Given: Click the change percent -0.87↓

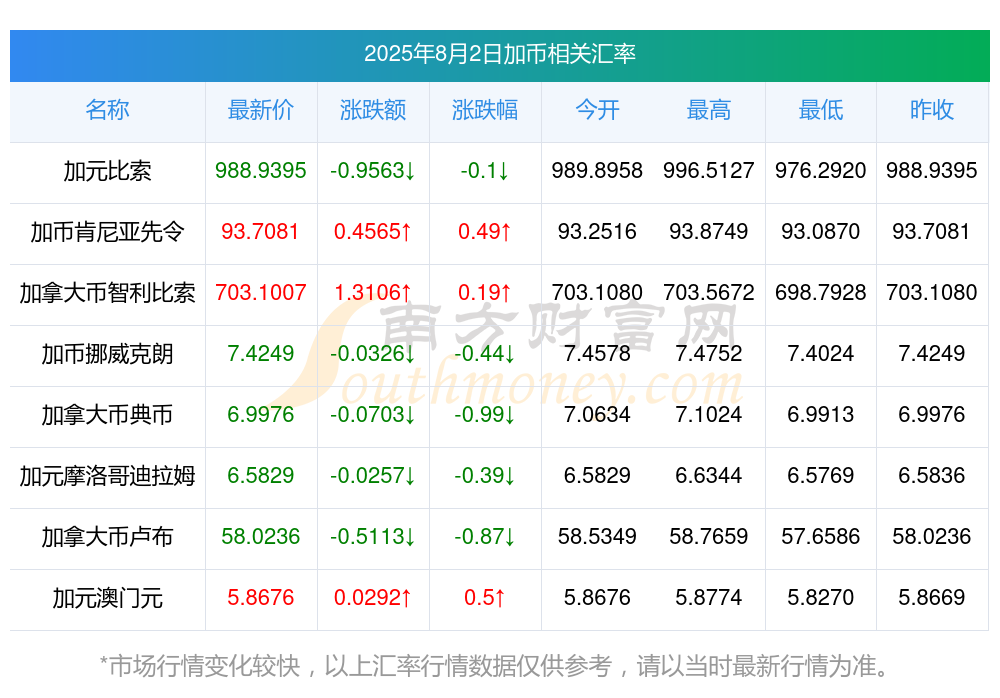Looking at the screenshot, I should (485, 537).
